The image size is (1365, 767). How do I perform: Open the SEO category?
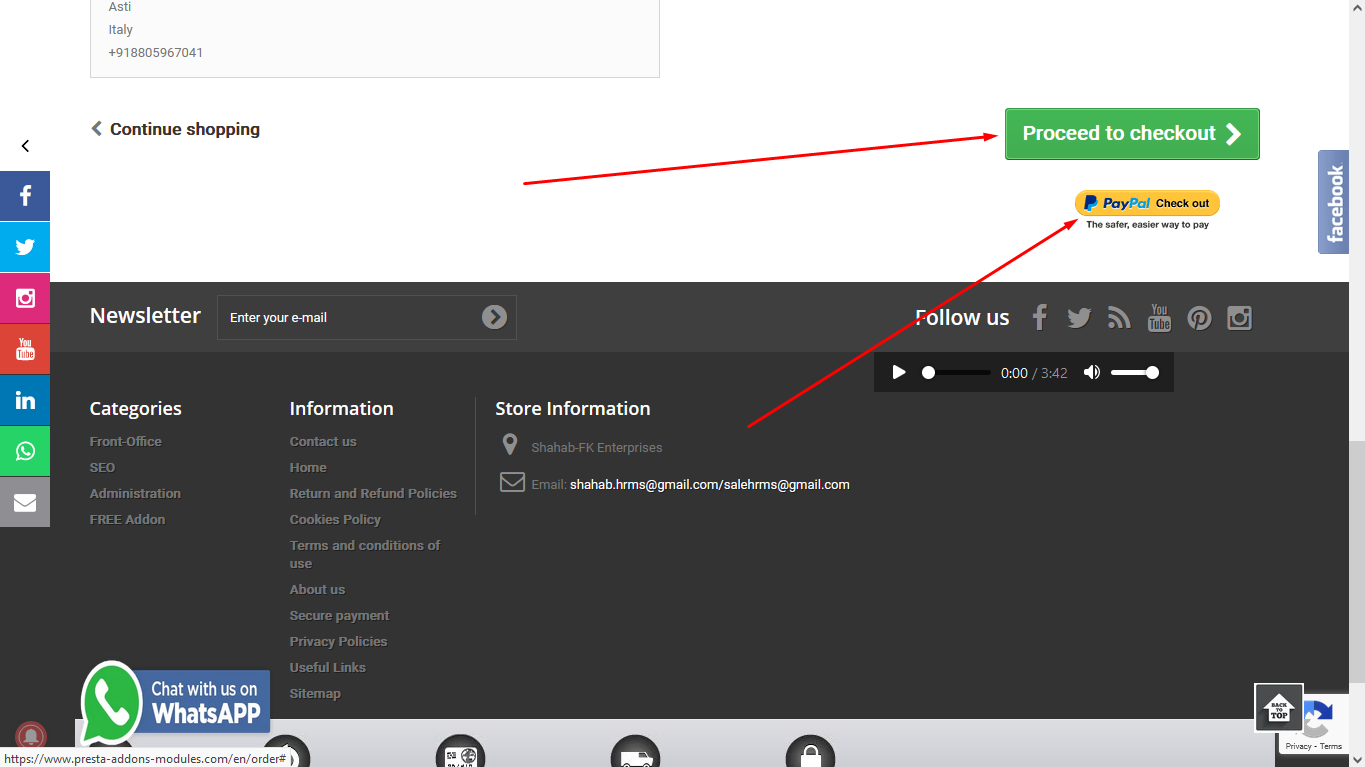click(102, 467)
